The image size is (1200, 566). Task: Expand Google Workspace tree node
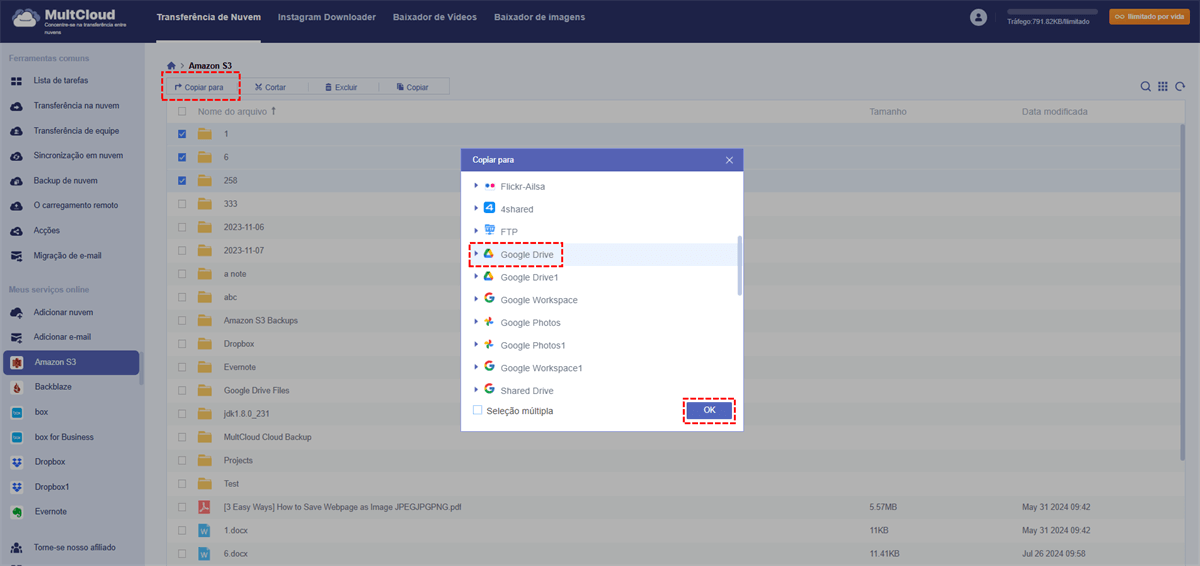pos(476,299)
